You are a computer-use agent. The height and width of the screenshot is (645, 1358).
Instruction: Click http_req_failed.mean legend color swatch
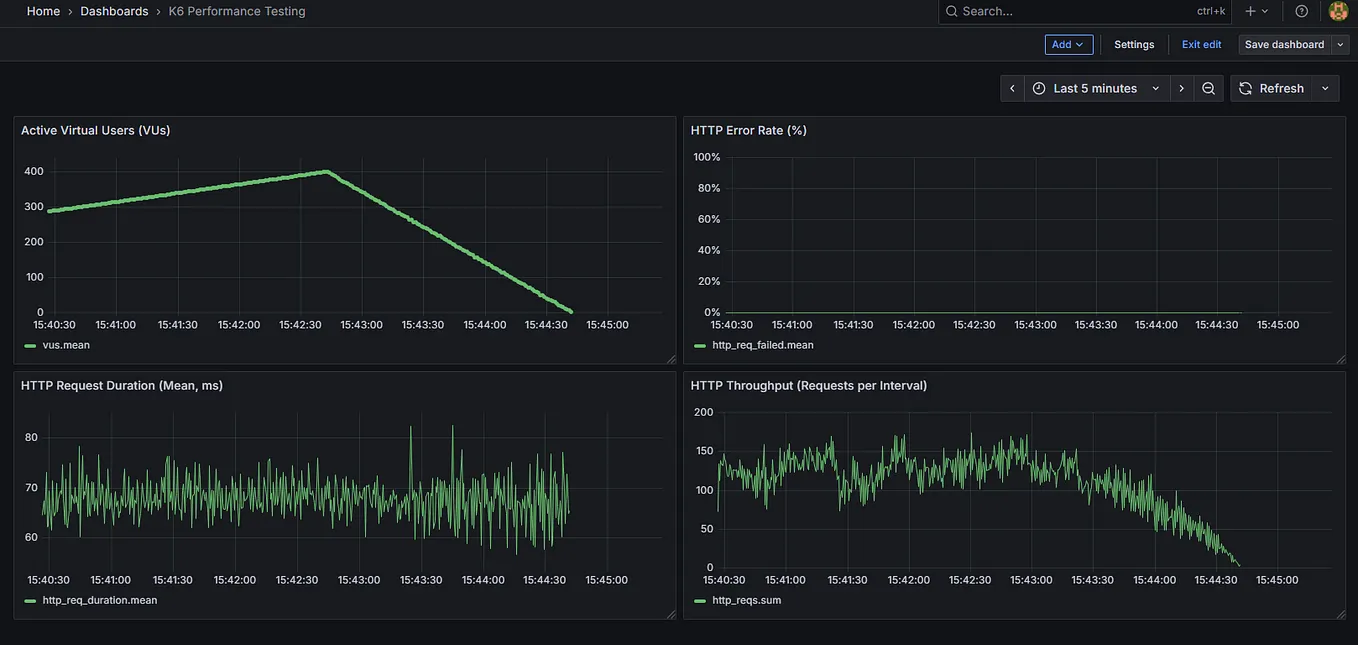point(700,345)
